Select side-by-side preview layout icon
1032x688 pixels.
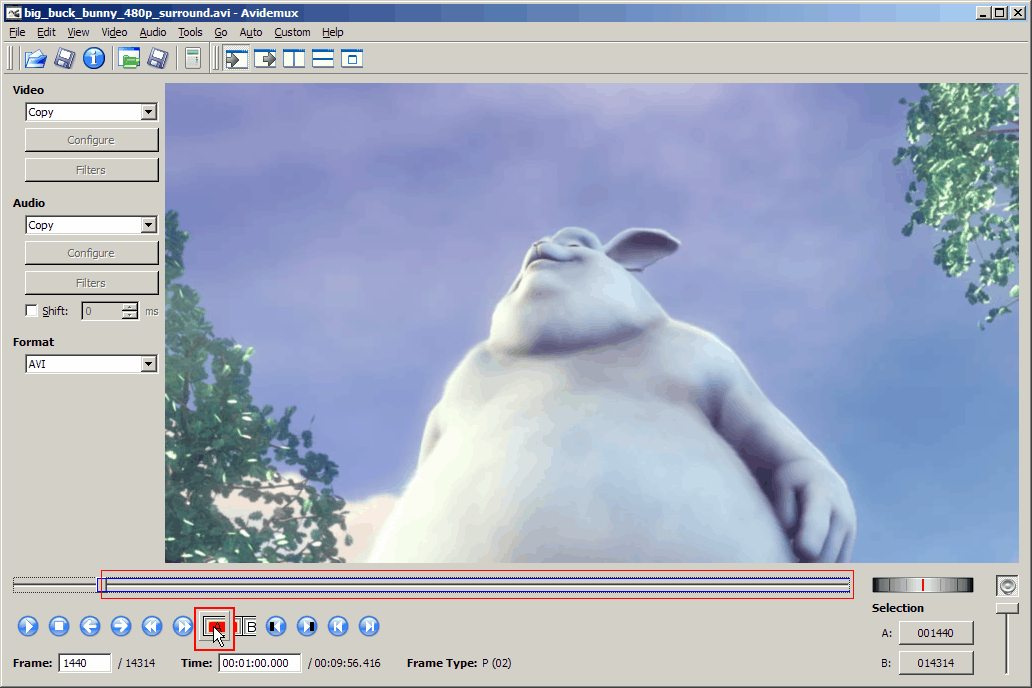[294, 59]
